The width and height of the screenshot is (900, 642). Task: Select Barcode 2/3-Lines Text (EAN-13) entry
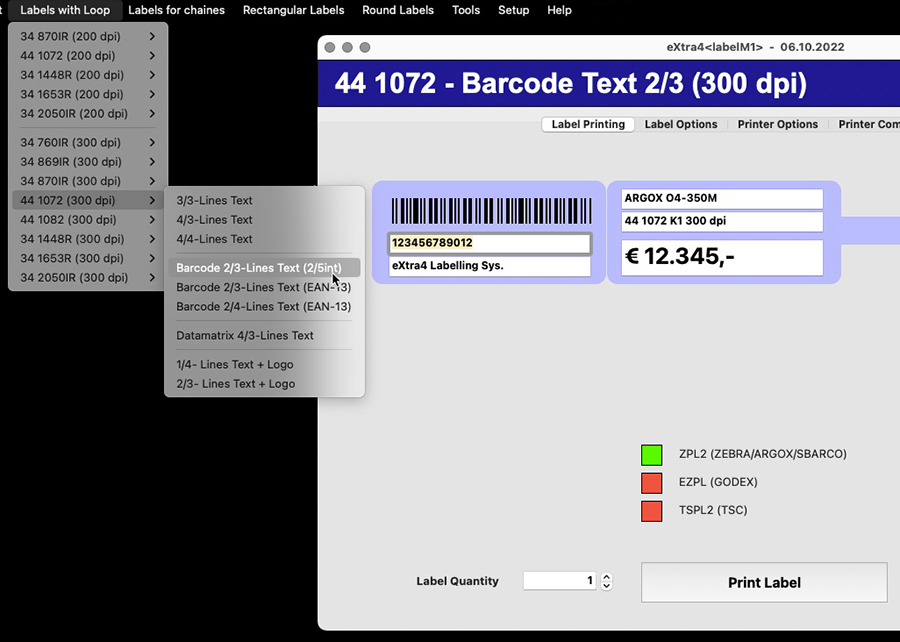[x=262, y=287]
